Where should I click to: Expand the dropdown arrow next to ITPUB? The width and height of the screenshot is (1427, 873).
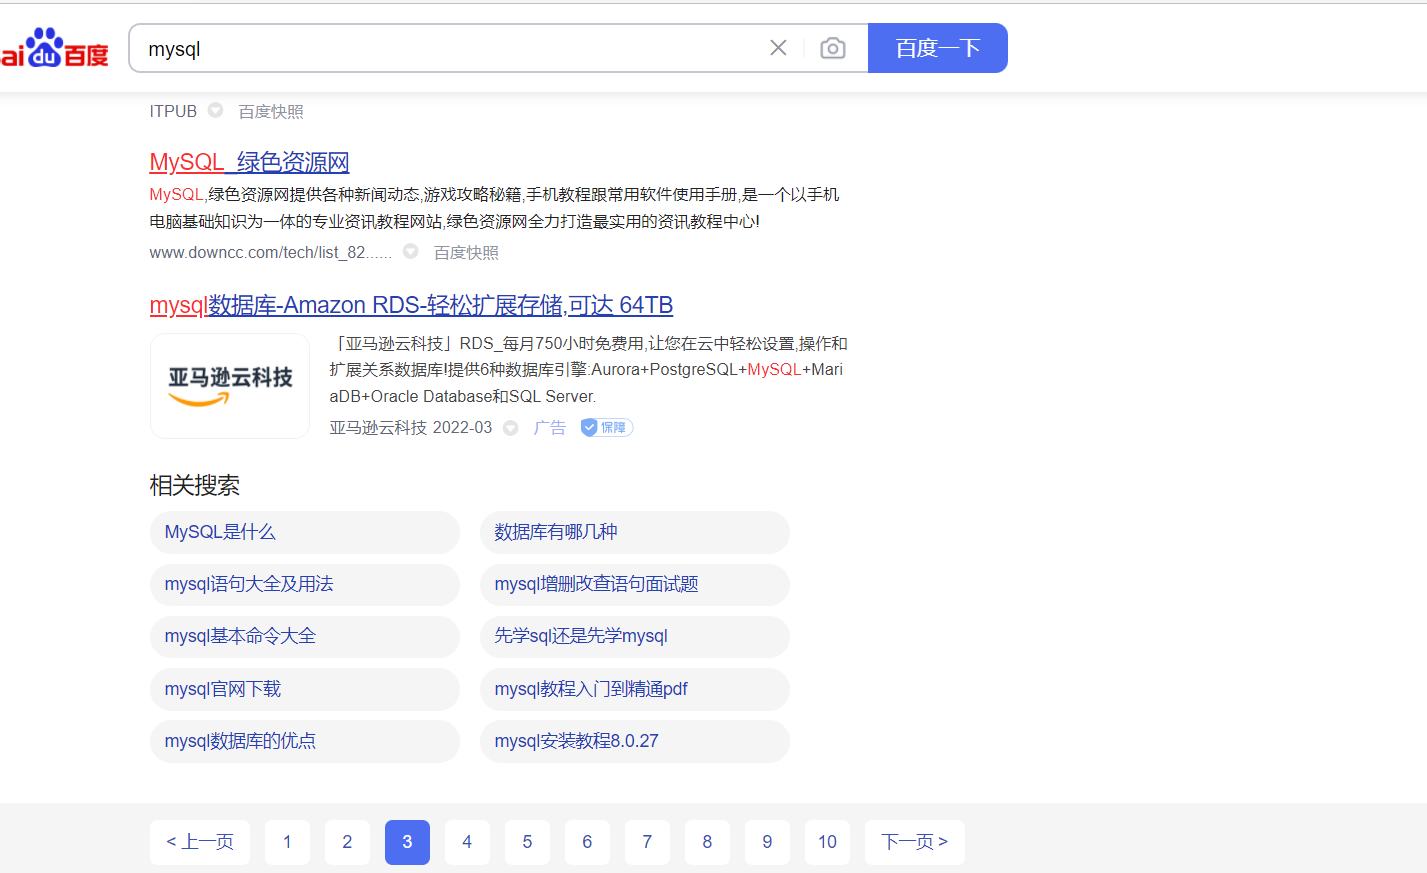tap(215, 111)
